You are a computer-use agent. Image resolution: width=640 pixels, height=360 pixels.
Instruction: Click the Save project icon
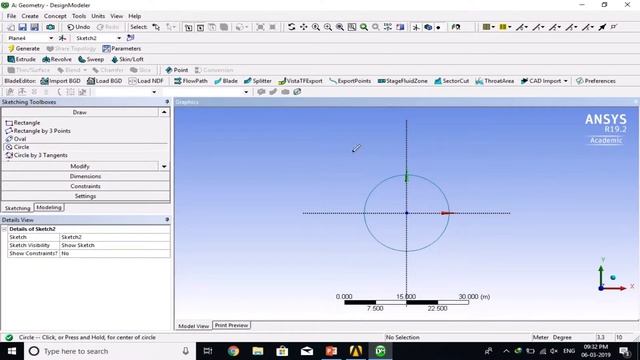pyautogui.click(x=22, y=27)
